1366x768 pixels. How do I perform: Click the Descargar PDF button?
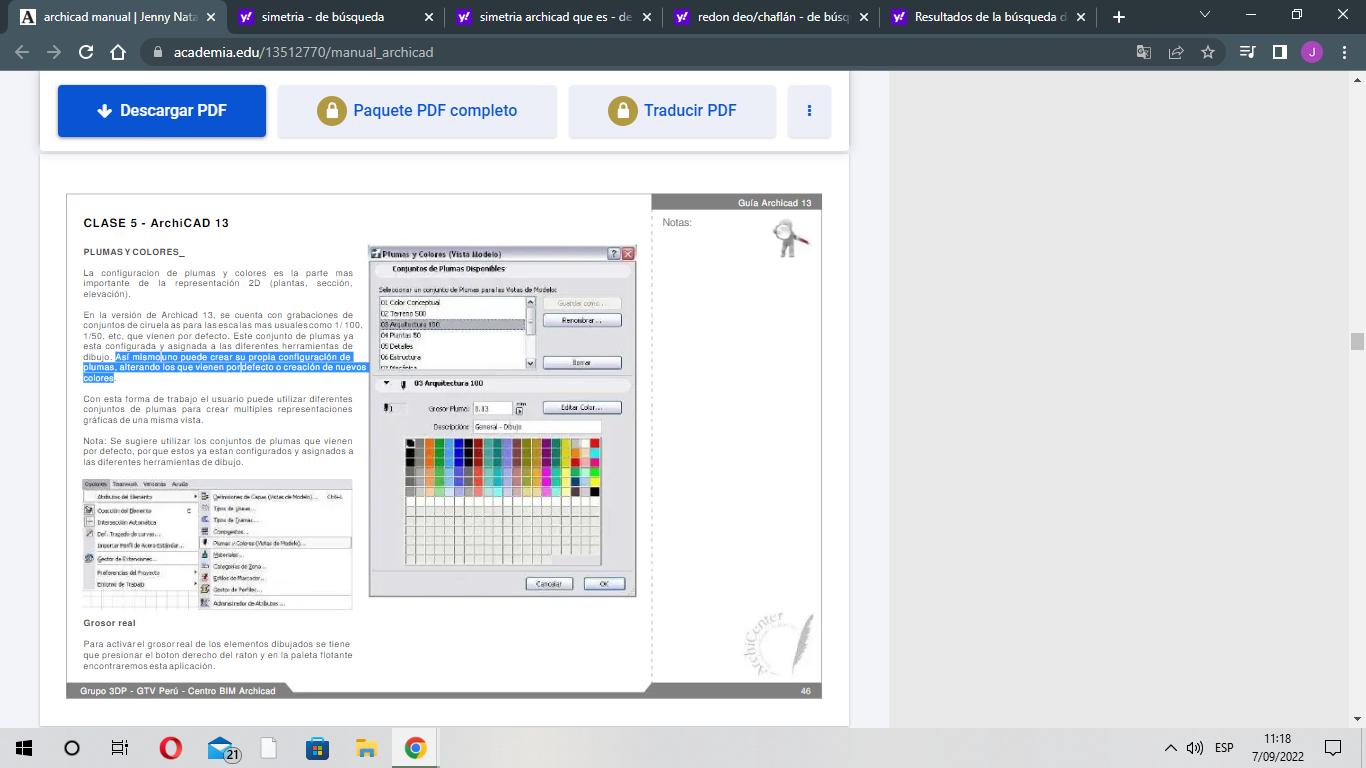tap(162, 111)
